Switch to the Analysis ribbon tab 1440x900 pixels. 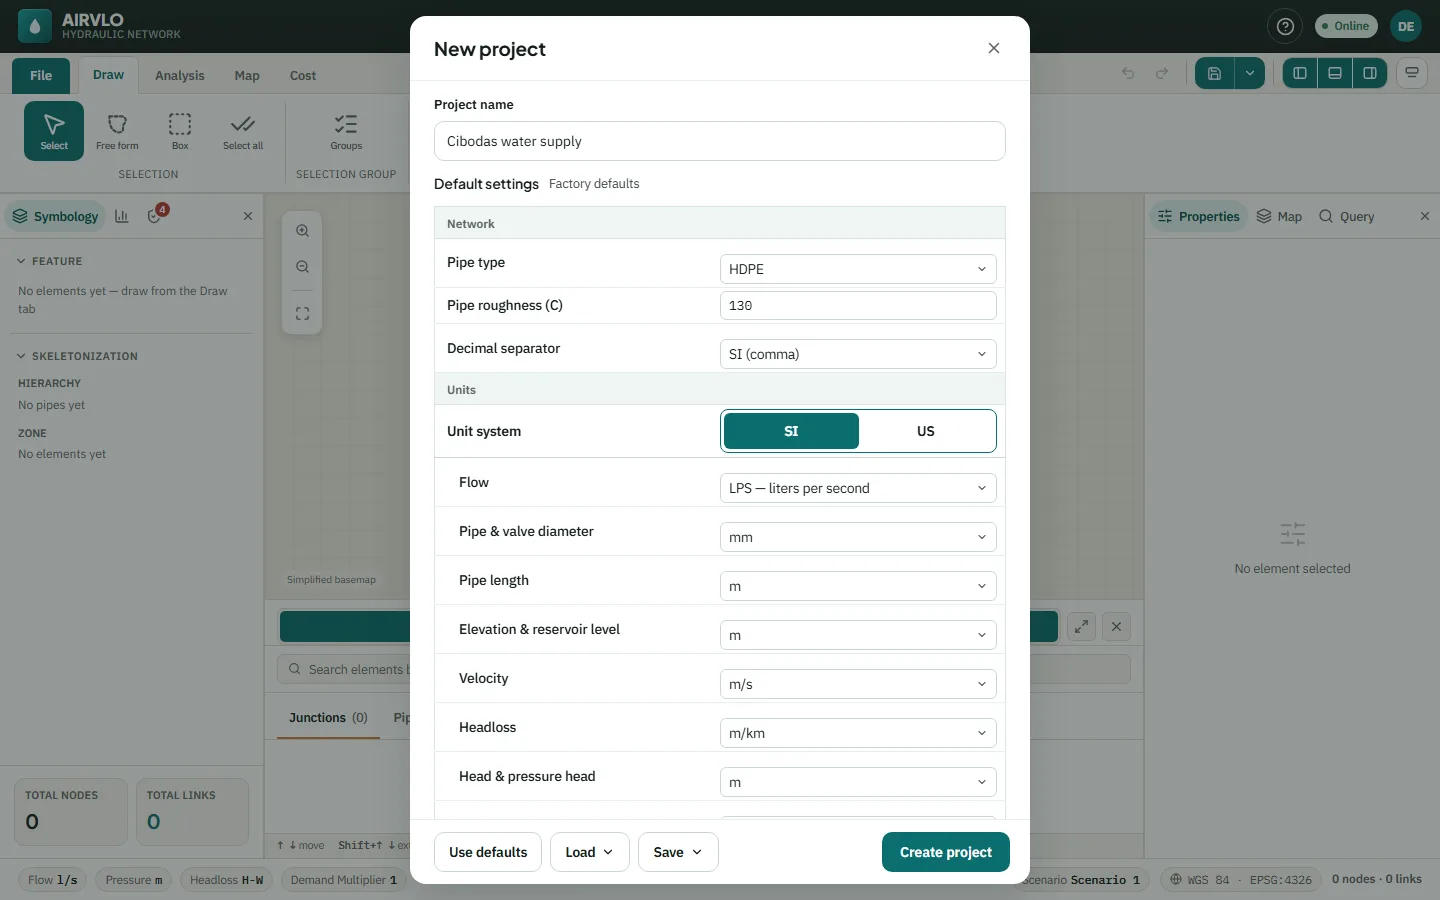(x=179, y=75)
